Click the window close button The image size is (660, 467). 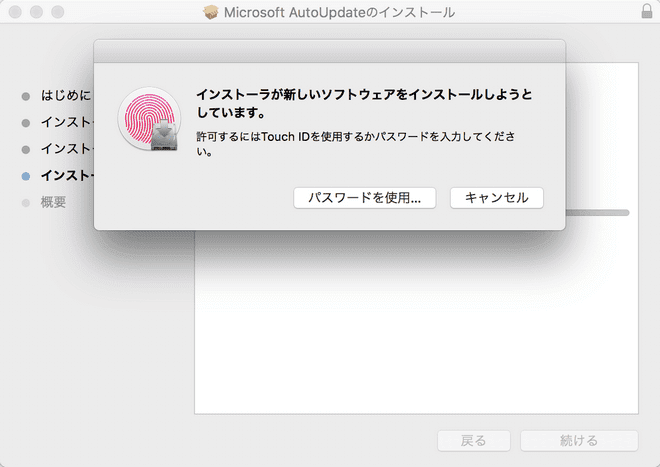pyautogui.click(x=16, y=12)
